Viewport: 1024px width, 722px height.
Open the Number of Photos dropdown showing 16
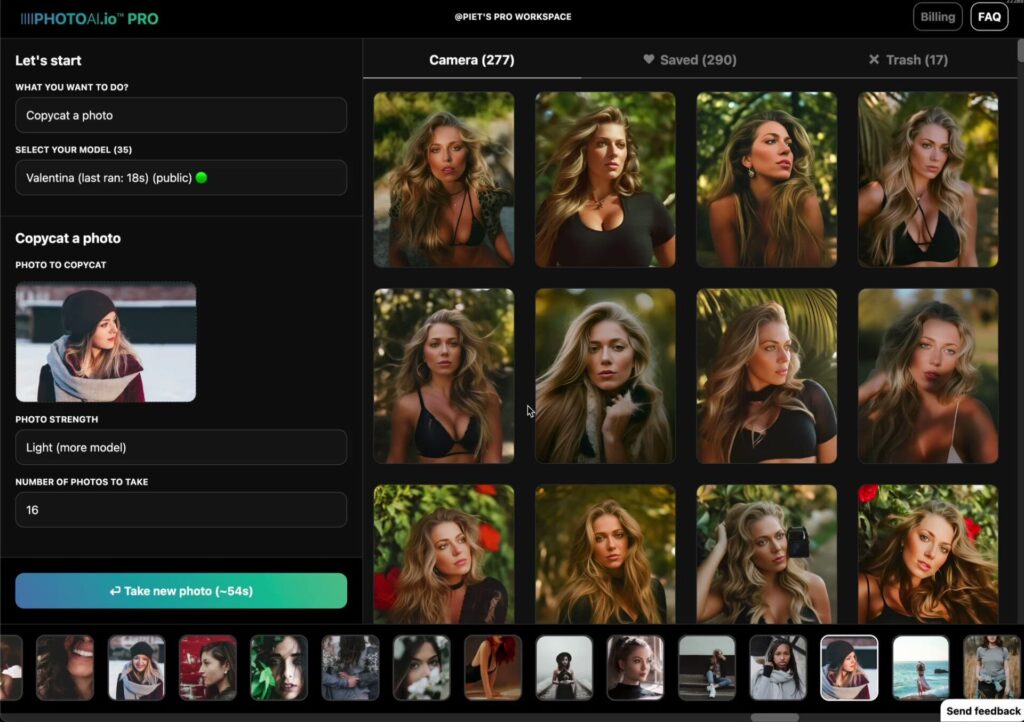click(181, 510)
